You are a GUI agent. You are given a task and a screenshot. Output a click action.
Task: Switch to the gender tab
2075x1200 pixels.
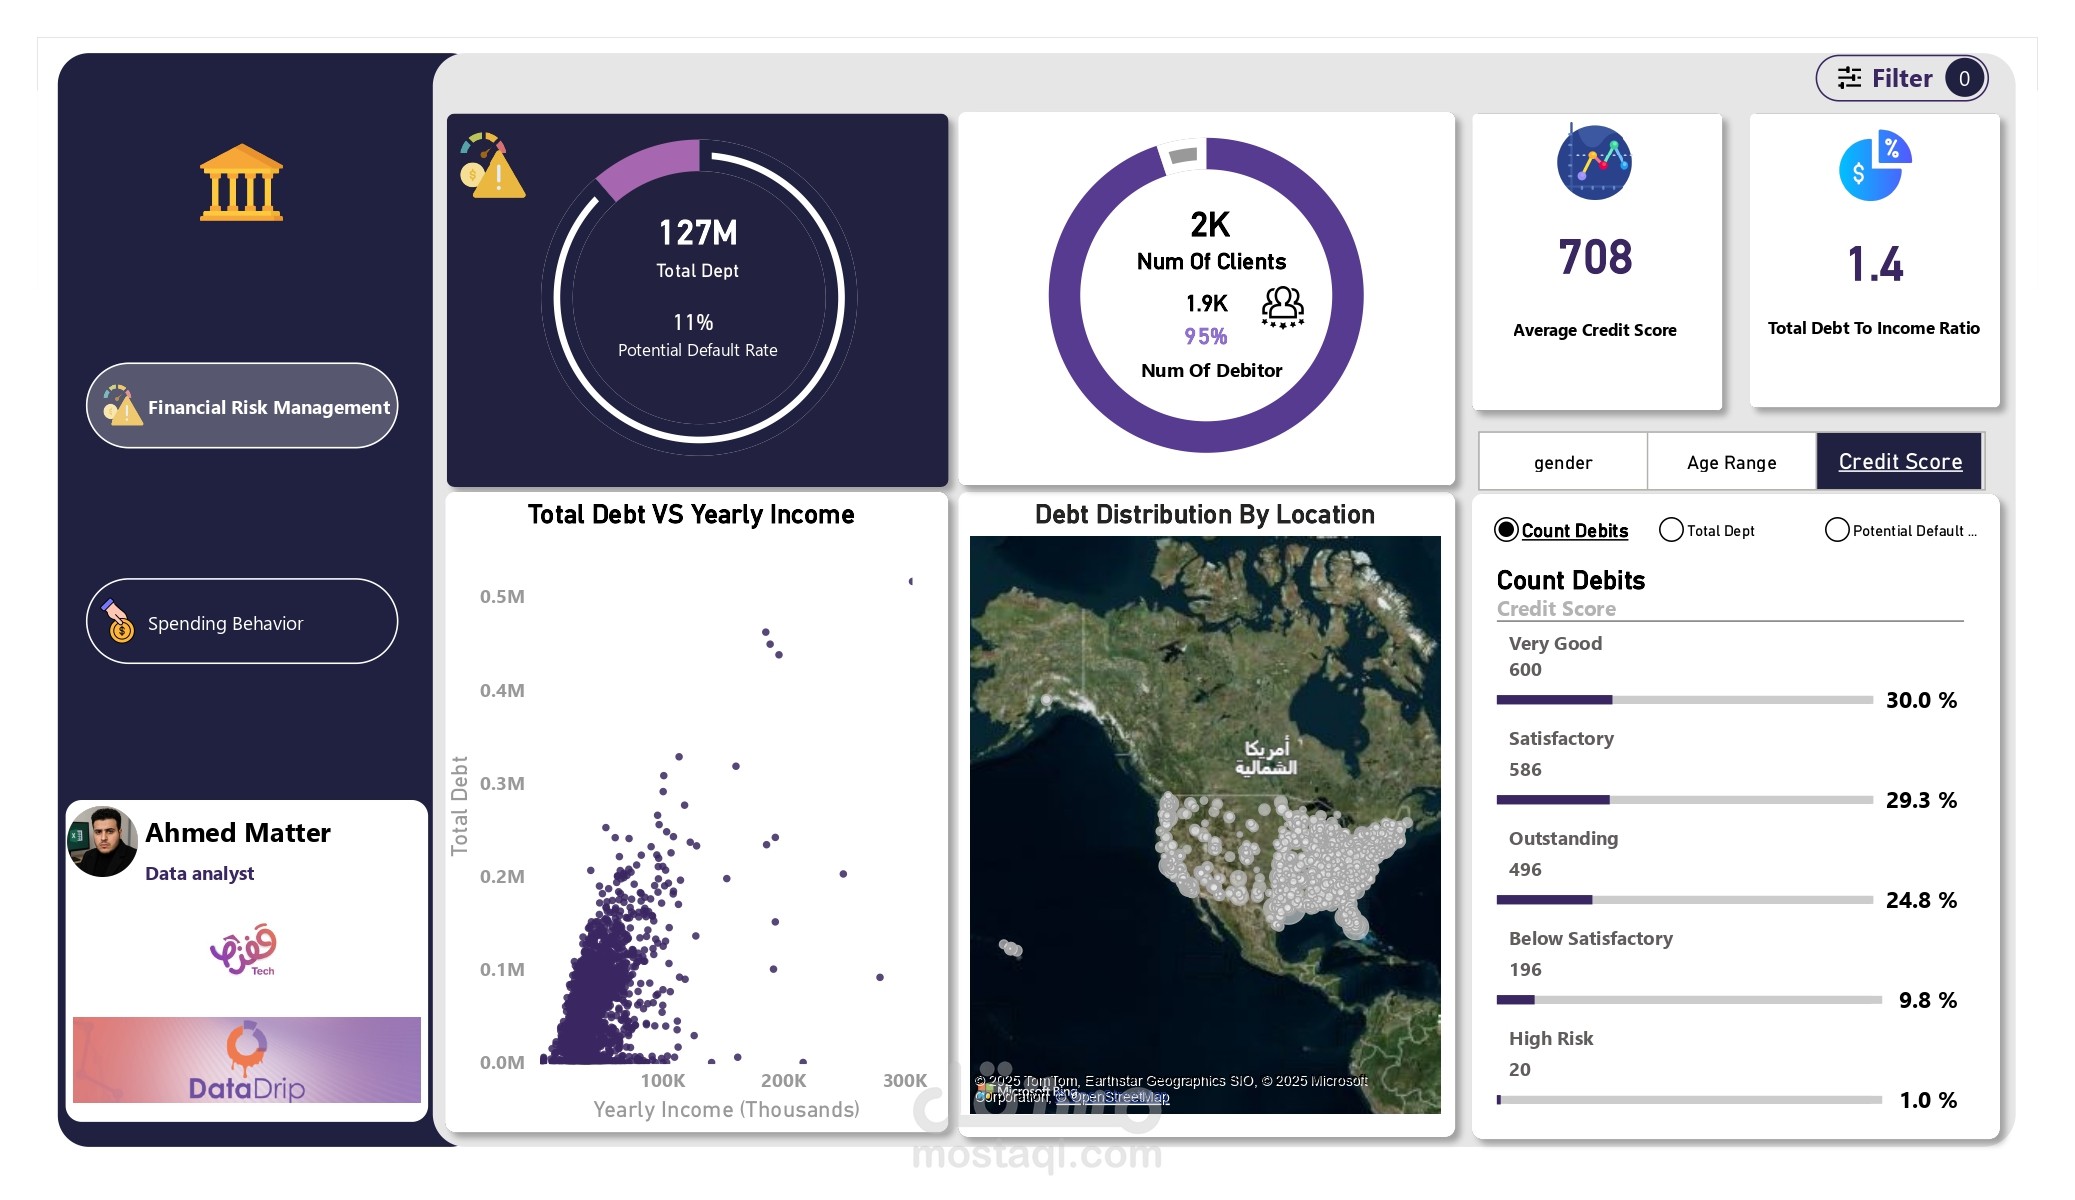click(1562, 462)
